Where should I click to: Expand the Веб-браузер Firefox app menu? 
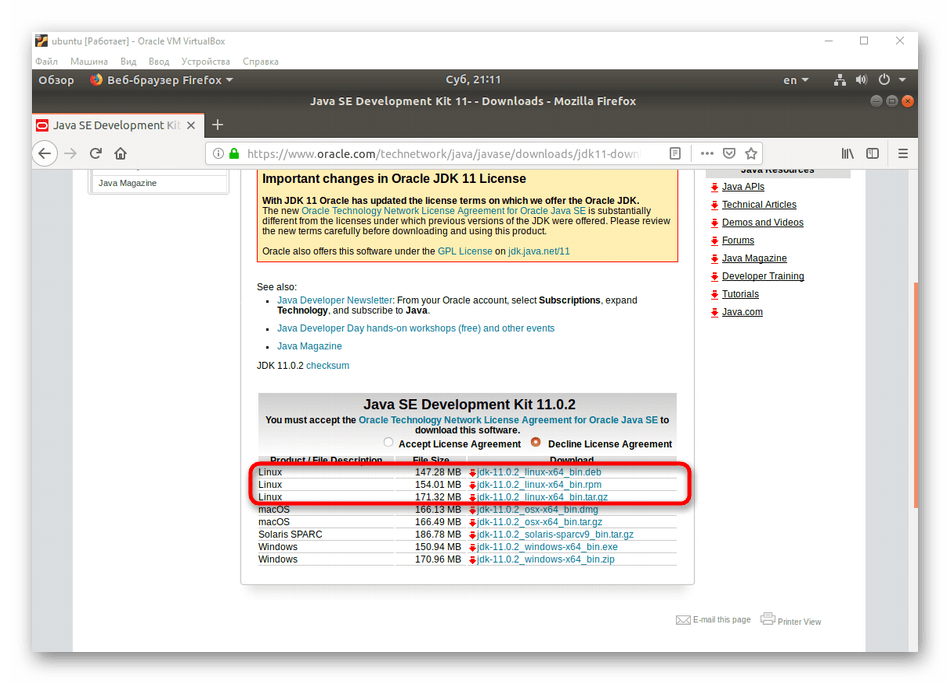[x=161, y=80]
